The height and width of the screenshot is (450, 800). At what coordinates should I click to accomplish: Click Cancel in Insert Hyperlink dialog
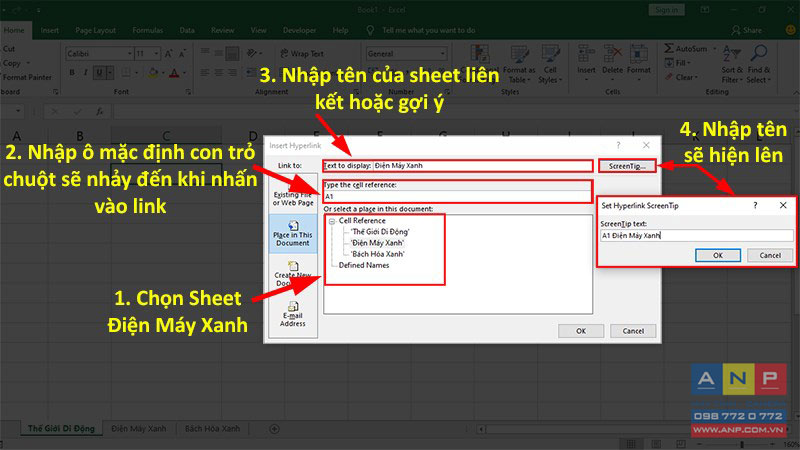[x=633, y=331]
